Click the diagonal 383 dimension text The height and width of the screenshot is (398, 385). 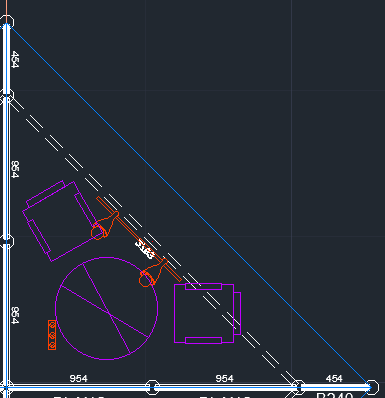145,249
